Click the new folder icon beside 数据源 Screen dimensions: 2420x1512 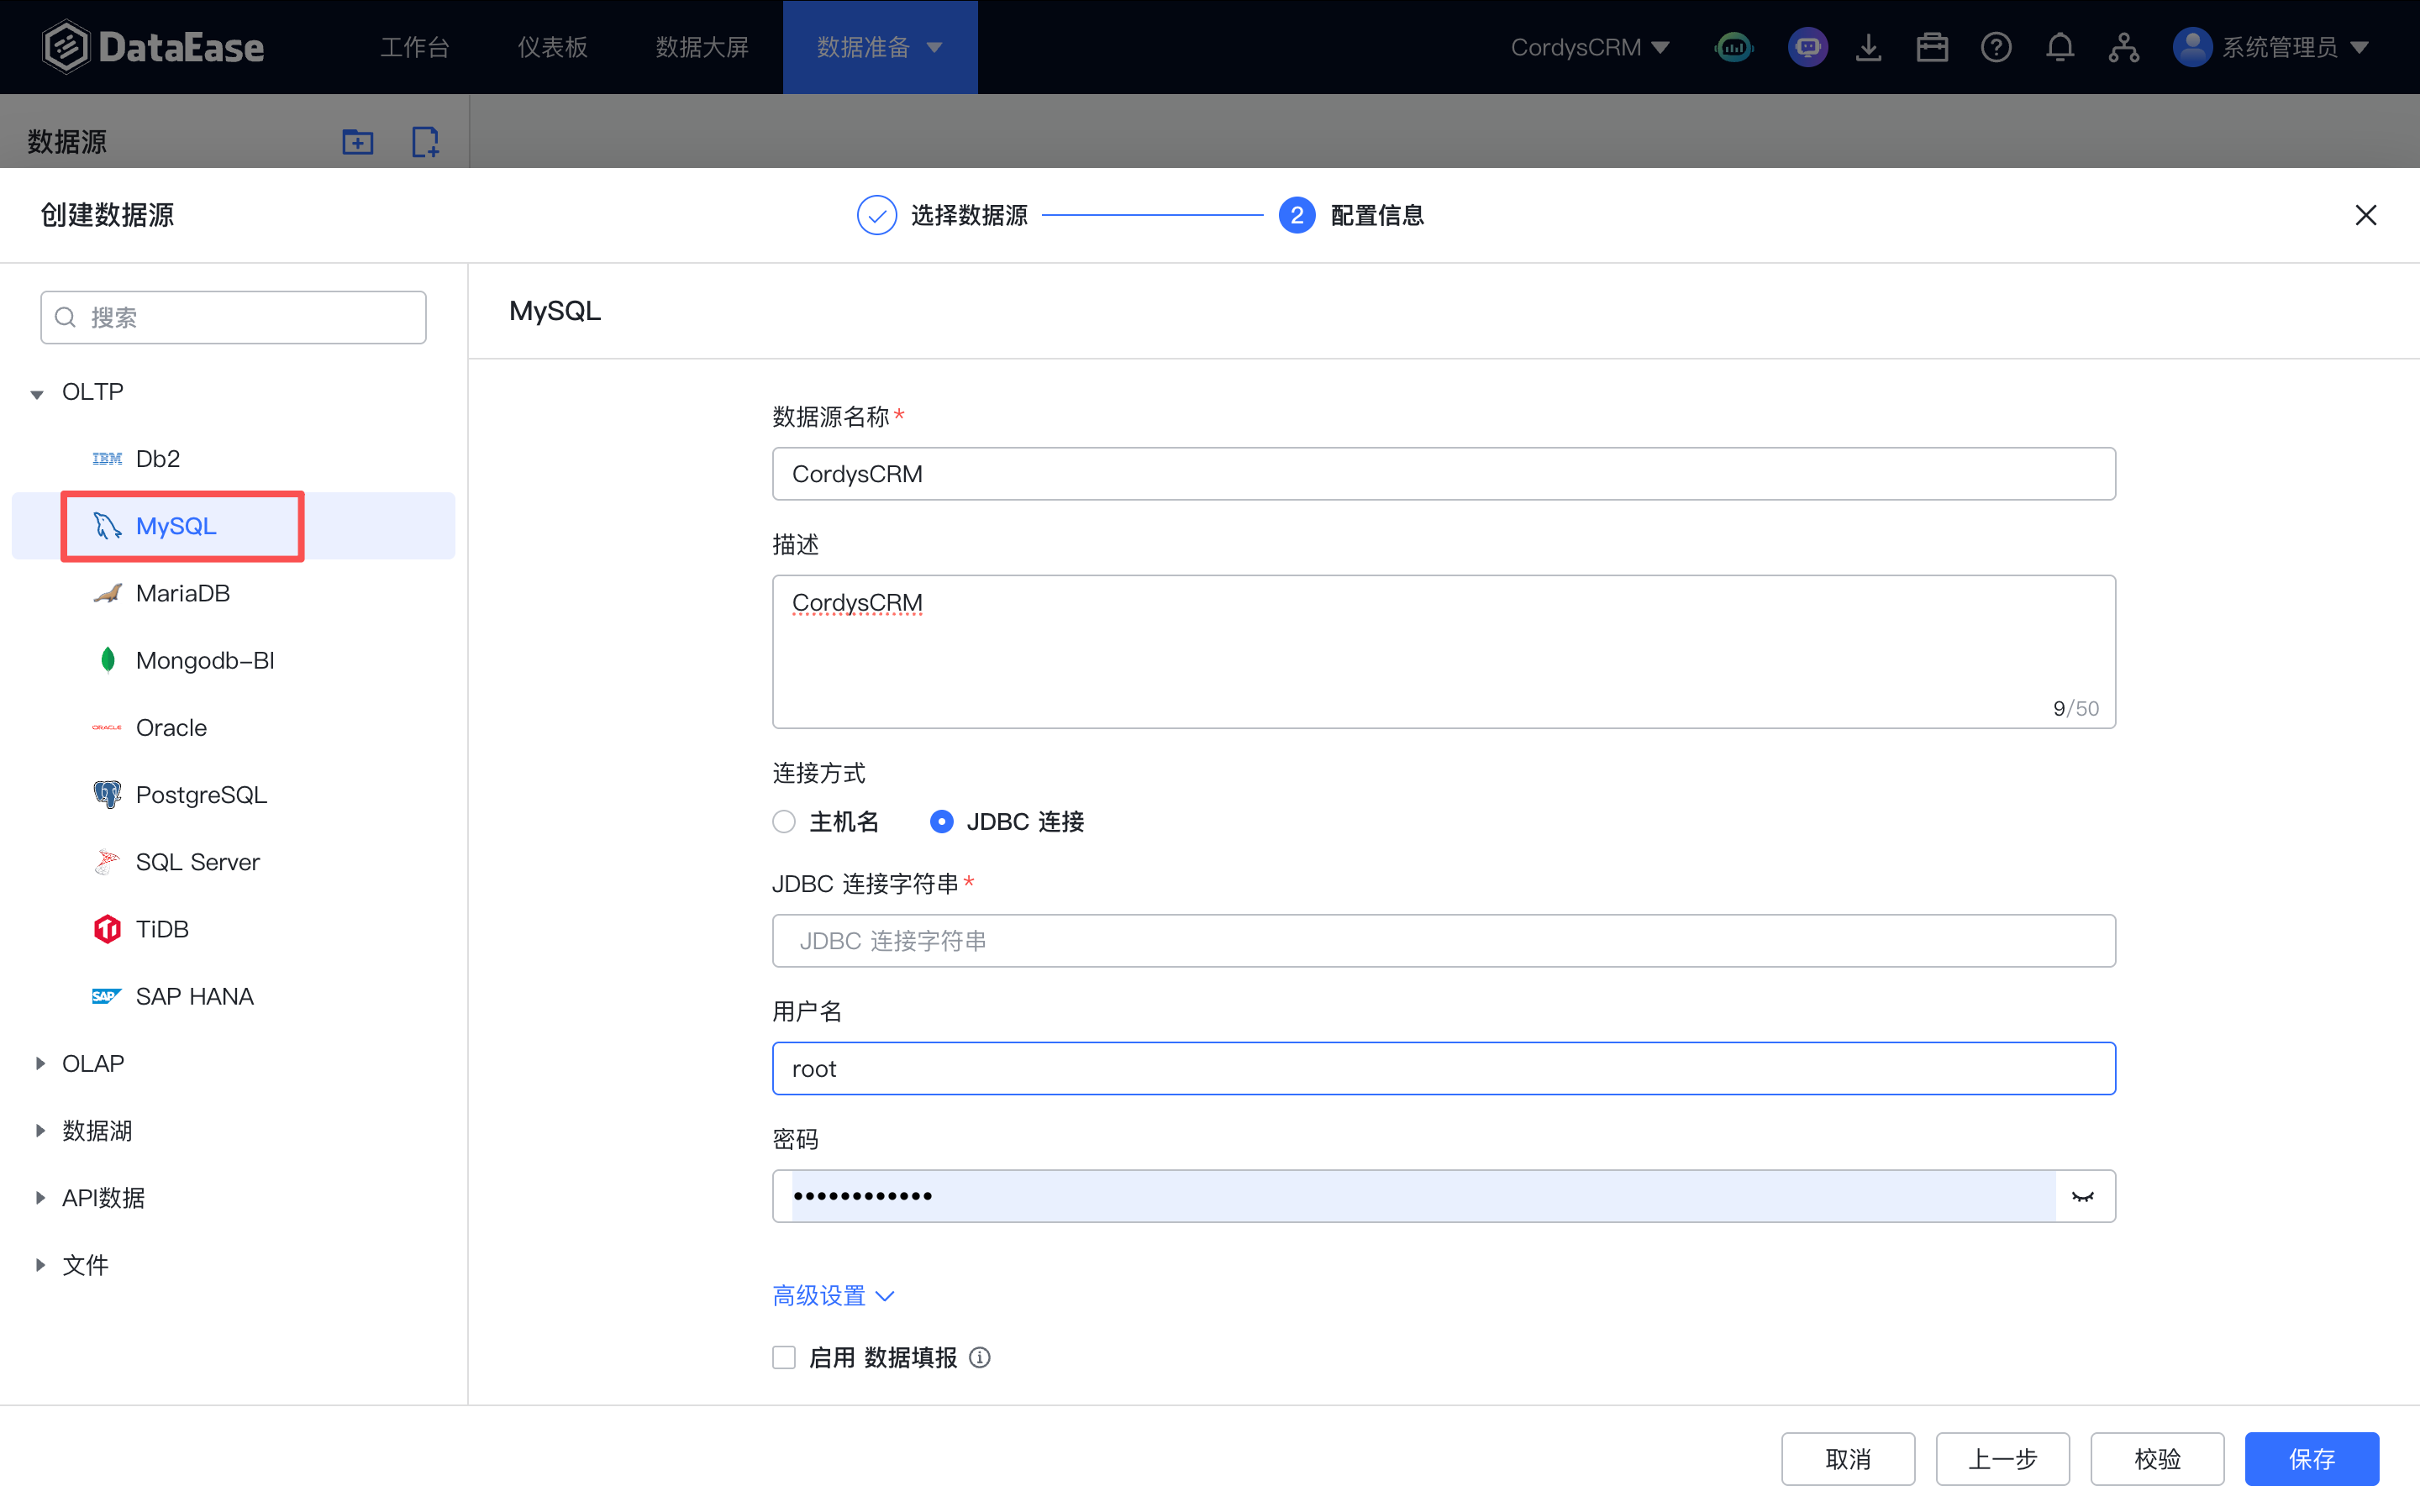357,141
